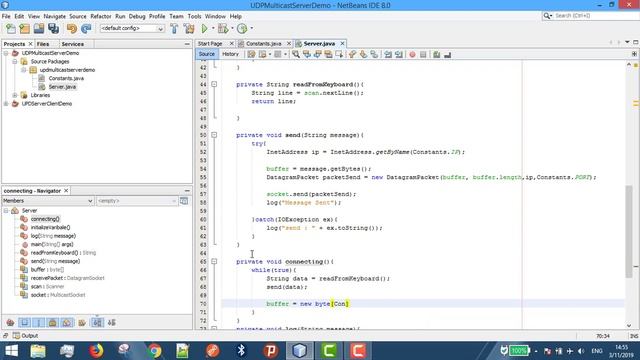The height and width of the screenshot is (360, 640).
Task: Click the Save All toolbar icon
Action: pos(53,28)
